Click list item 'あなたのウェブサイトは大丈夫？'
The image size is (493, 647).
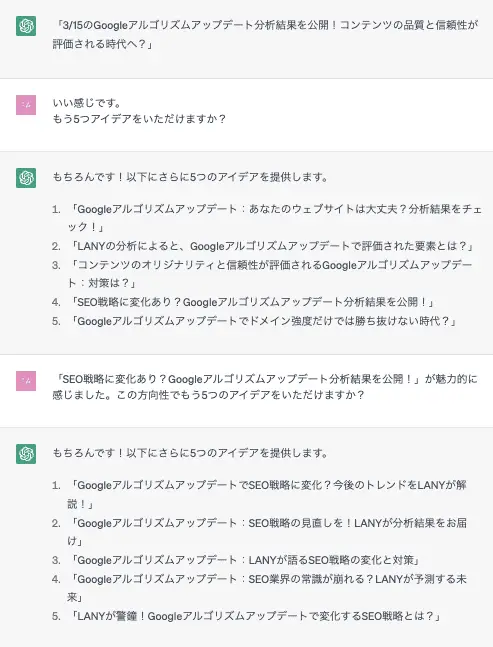coord(275,217)
